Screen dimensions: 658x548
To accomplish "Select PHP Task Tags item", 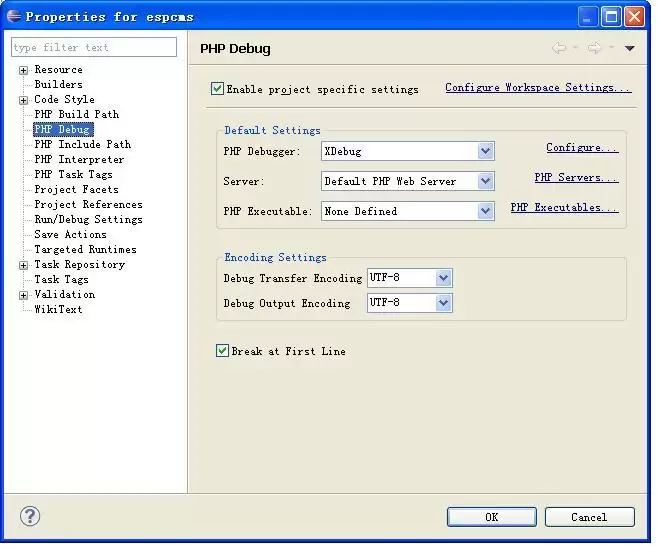I will [x=73, y=175].
